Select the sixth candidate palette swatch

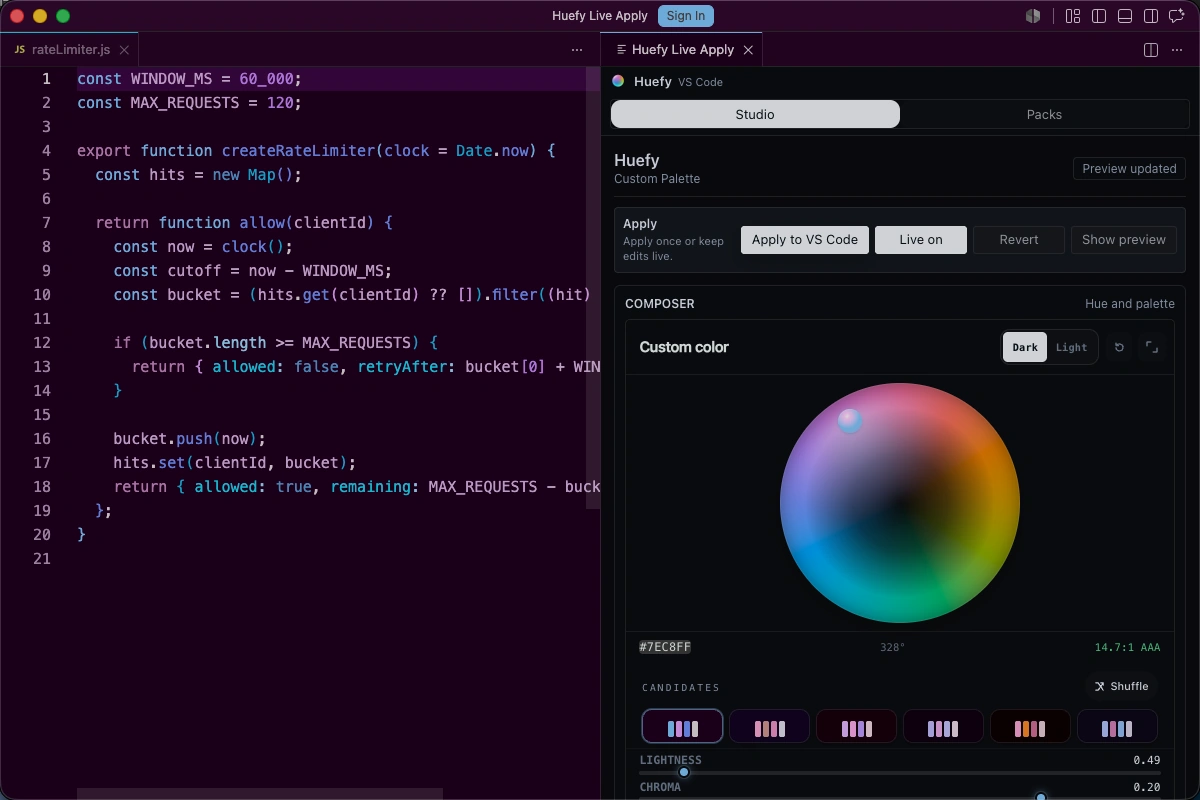[1117, 727]
